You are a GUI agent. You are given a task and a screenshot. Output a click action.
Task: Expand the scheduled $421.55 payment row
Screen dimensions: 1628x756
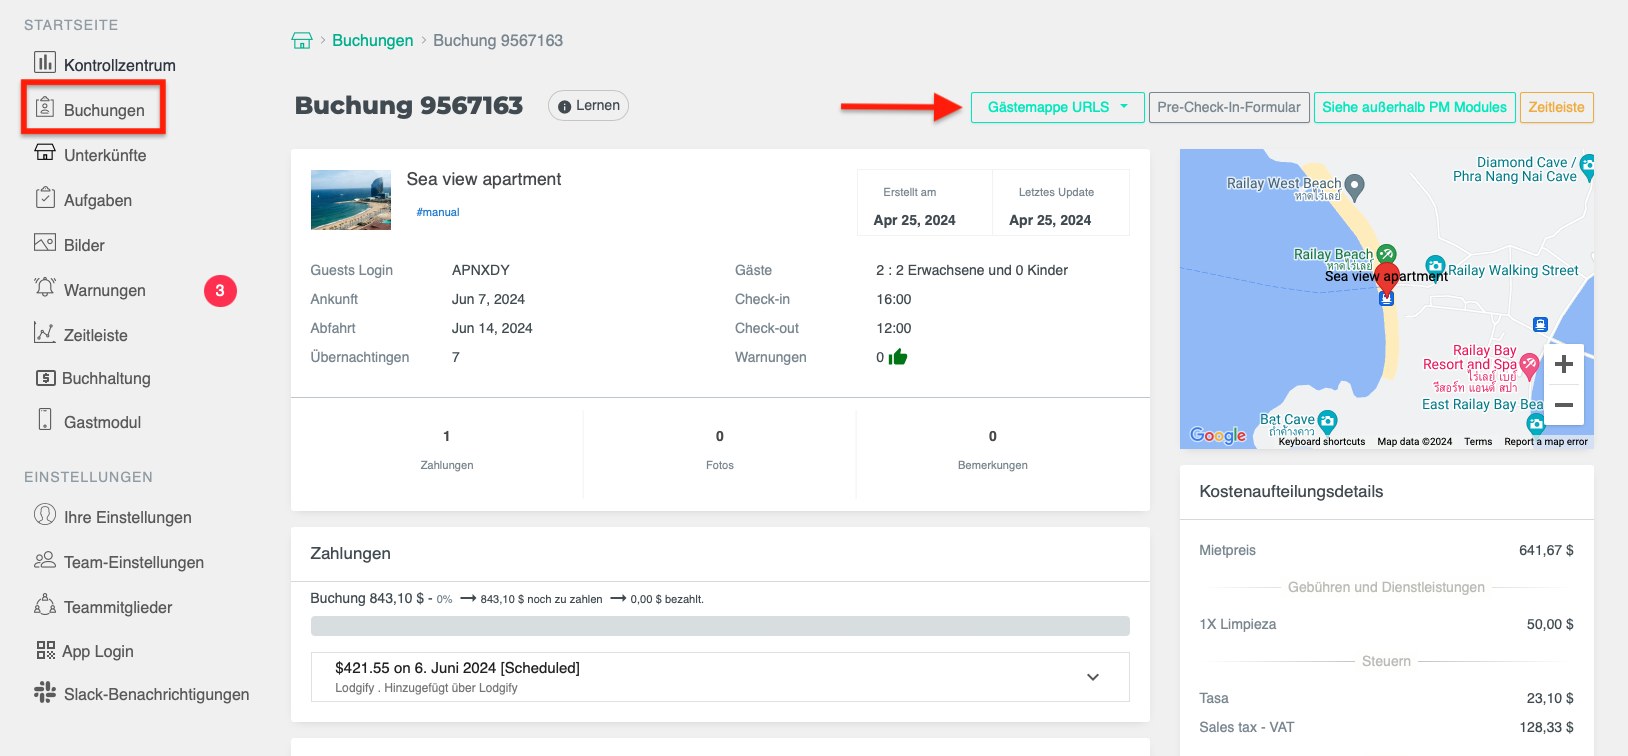tap(1093, 677)
